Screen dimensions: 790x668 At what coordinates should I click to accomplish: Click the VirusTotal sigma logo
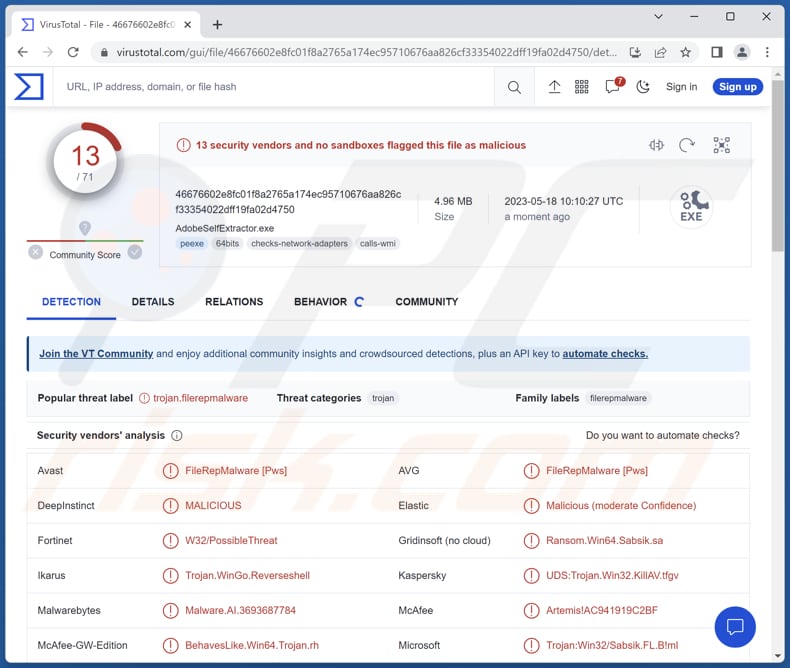(x=29, y=86)
